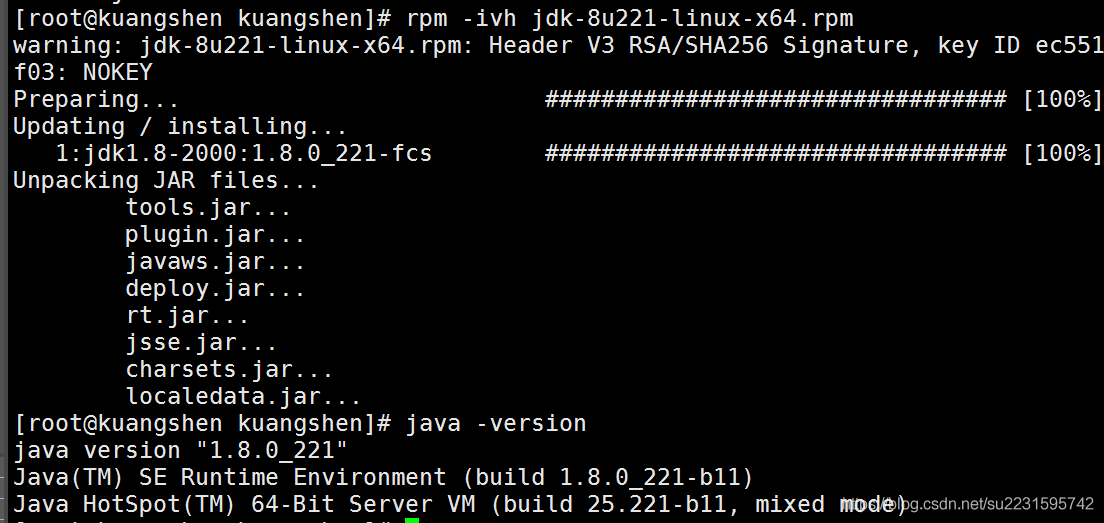Click the Unpacking JAR files line
The height and width of the screenshot is (523, 1104).
(x=165, y=180)
